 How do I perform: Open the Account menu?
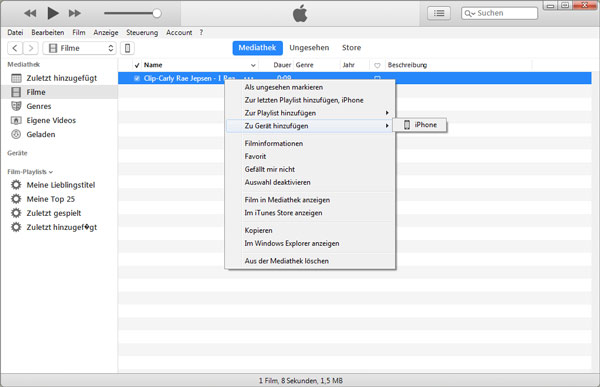click(x=179, y=33)
